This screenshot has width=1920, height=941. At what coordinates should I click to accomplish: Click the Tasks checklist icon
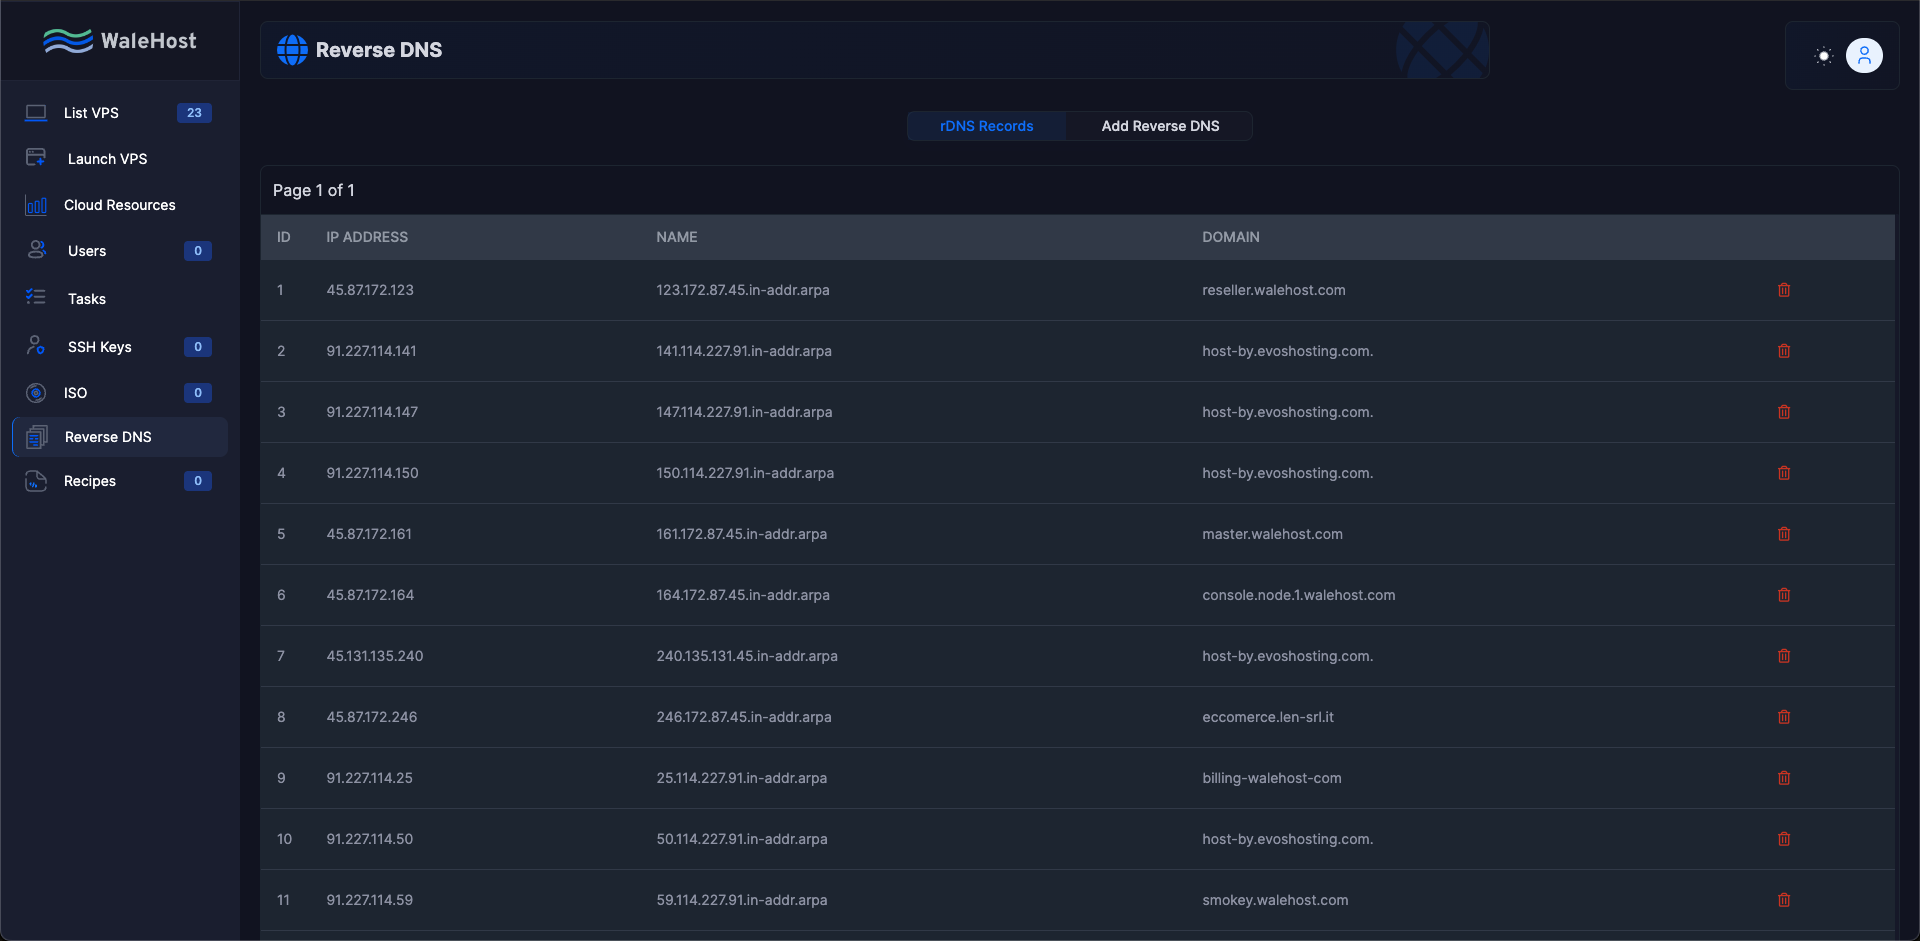point(36,297)
